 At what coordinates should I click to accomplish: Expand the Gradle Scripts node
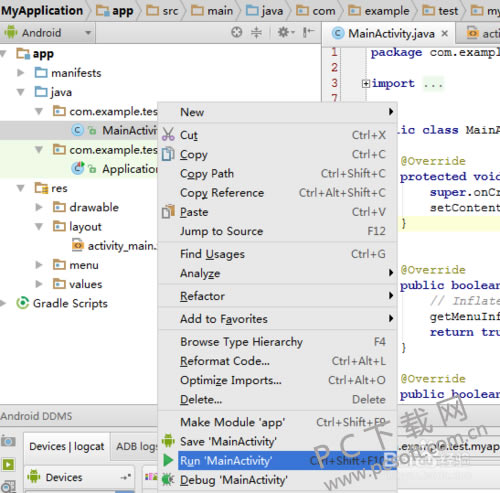point(3,303)
